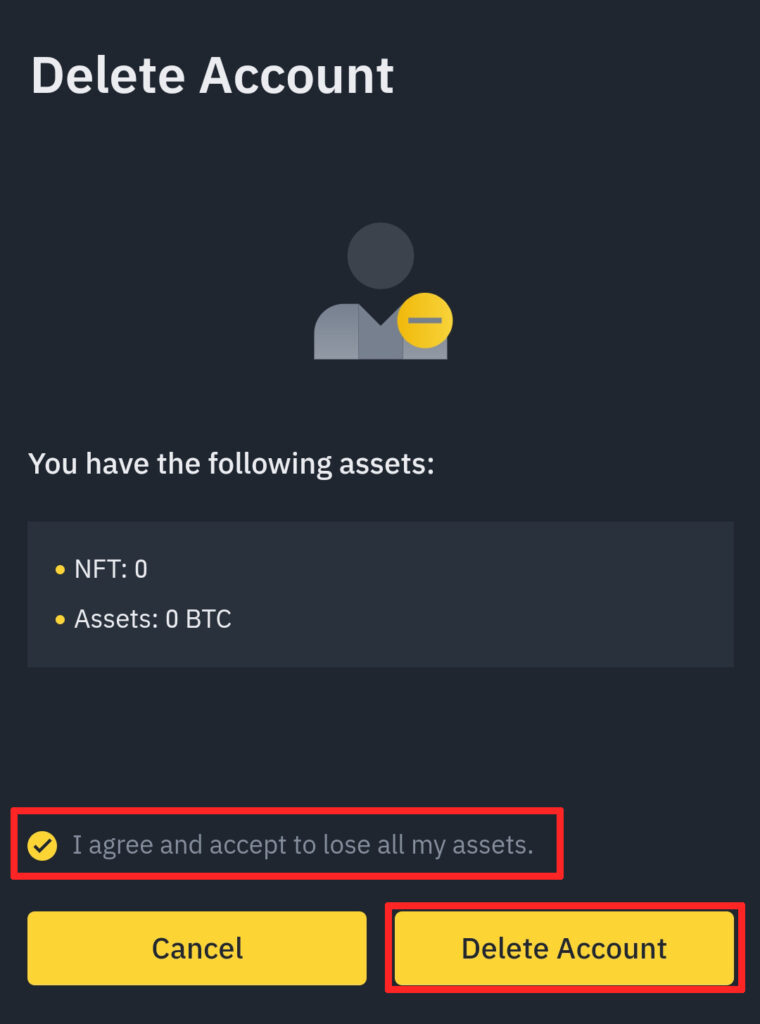Click the grey user silhouette icon
Image resolution: width=760 pixels, height=1024 pixels.
point(381,291)
